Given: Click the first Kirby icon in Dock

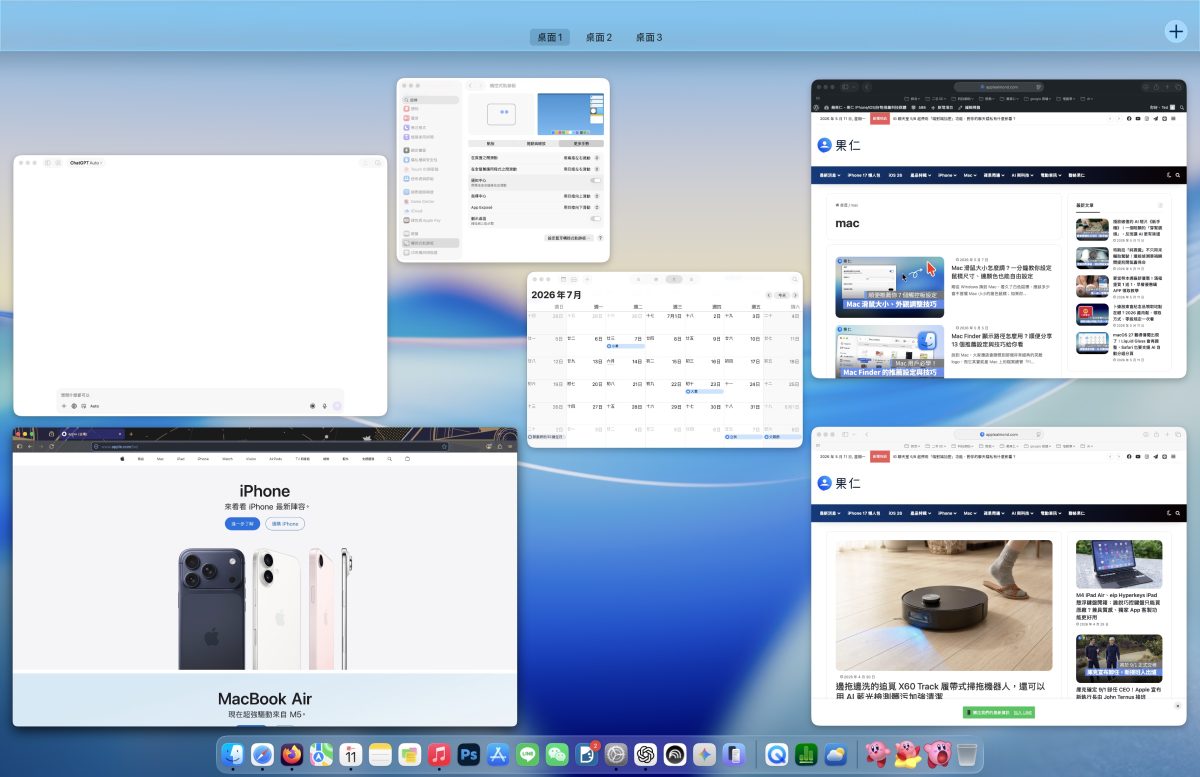Looking at the screenshot, I should coord(879,754).
